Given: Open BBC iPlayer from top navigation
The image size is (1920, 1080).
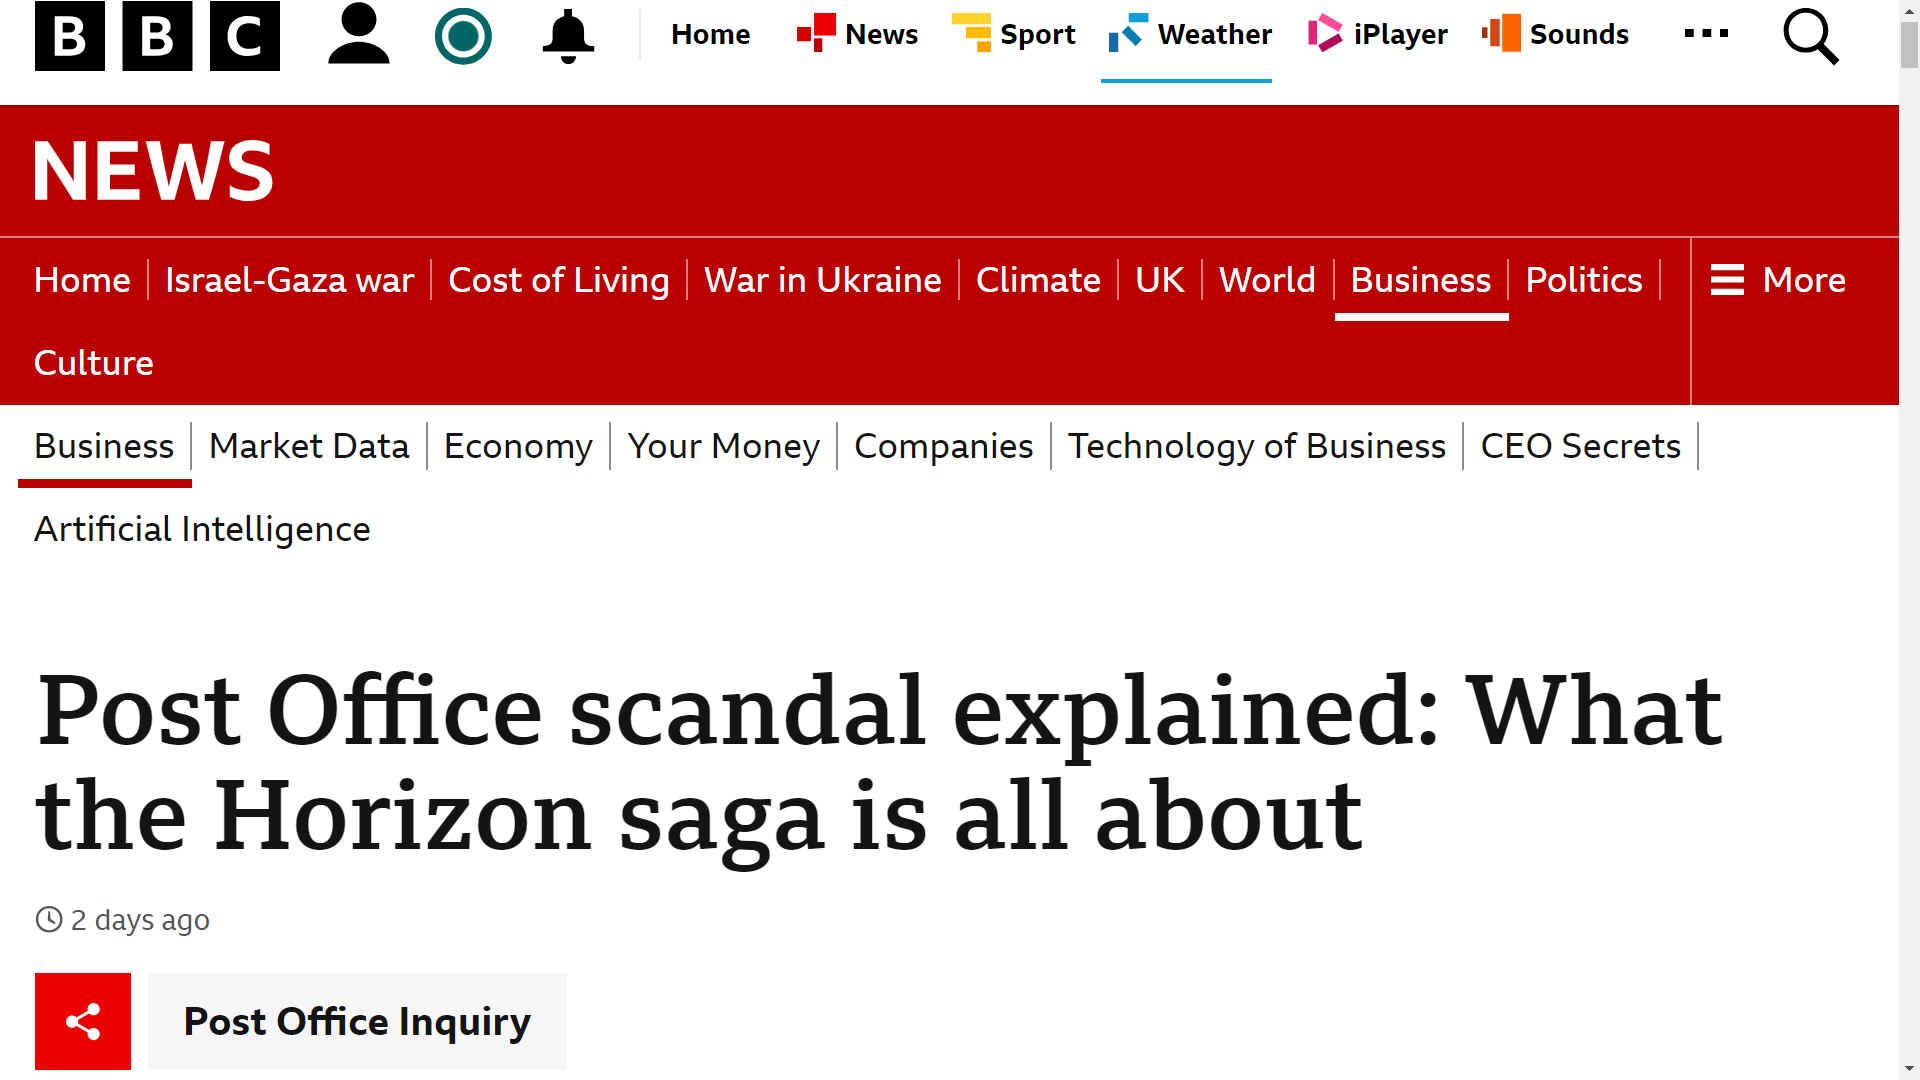Looking at the screenshot, I should [x=1378, y=34].
